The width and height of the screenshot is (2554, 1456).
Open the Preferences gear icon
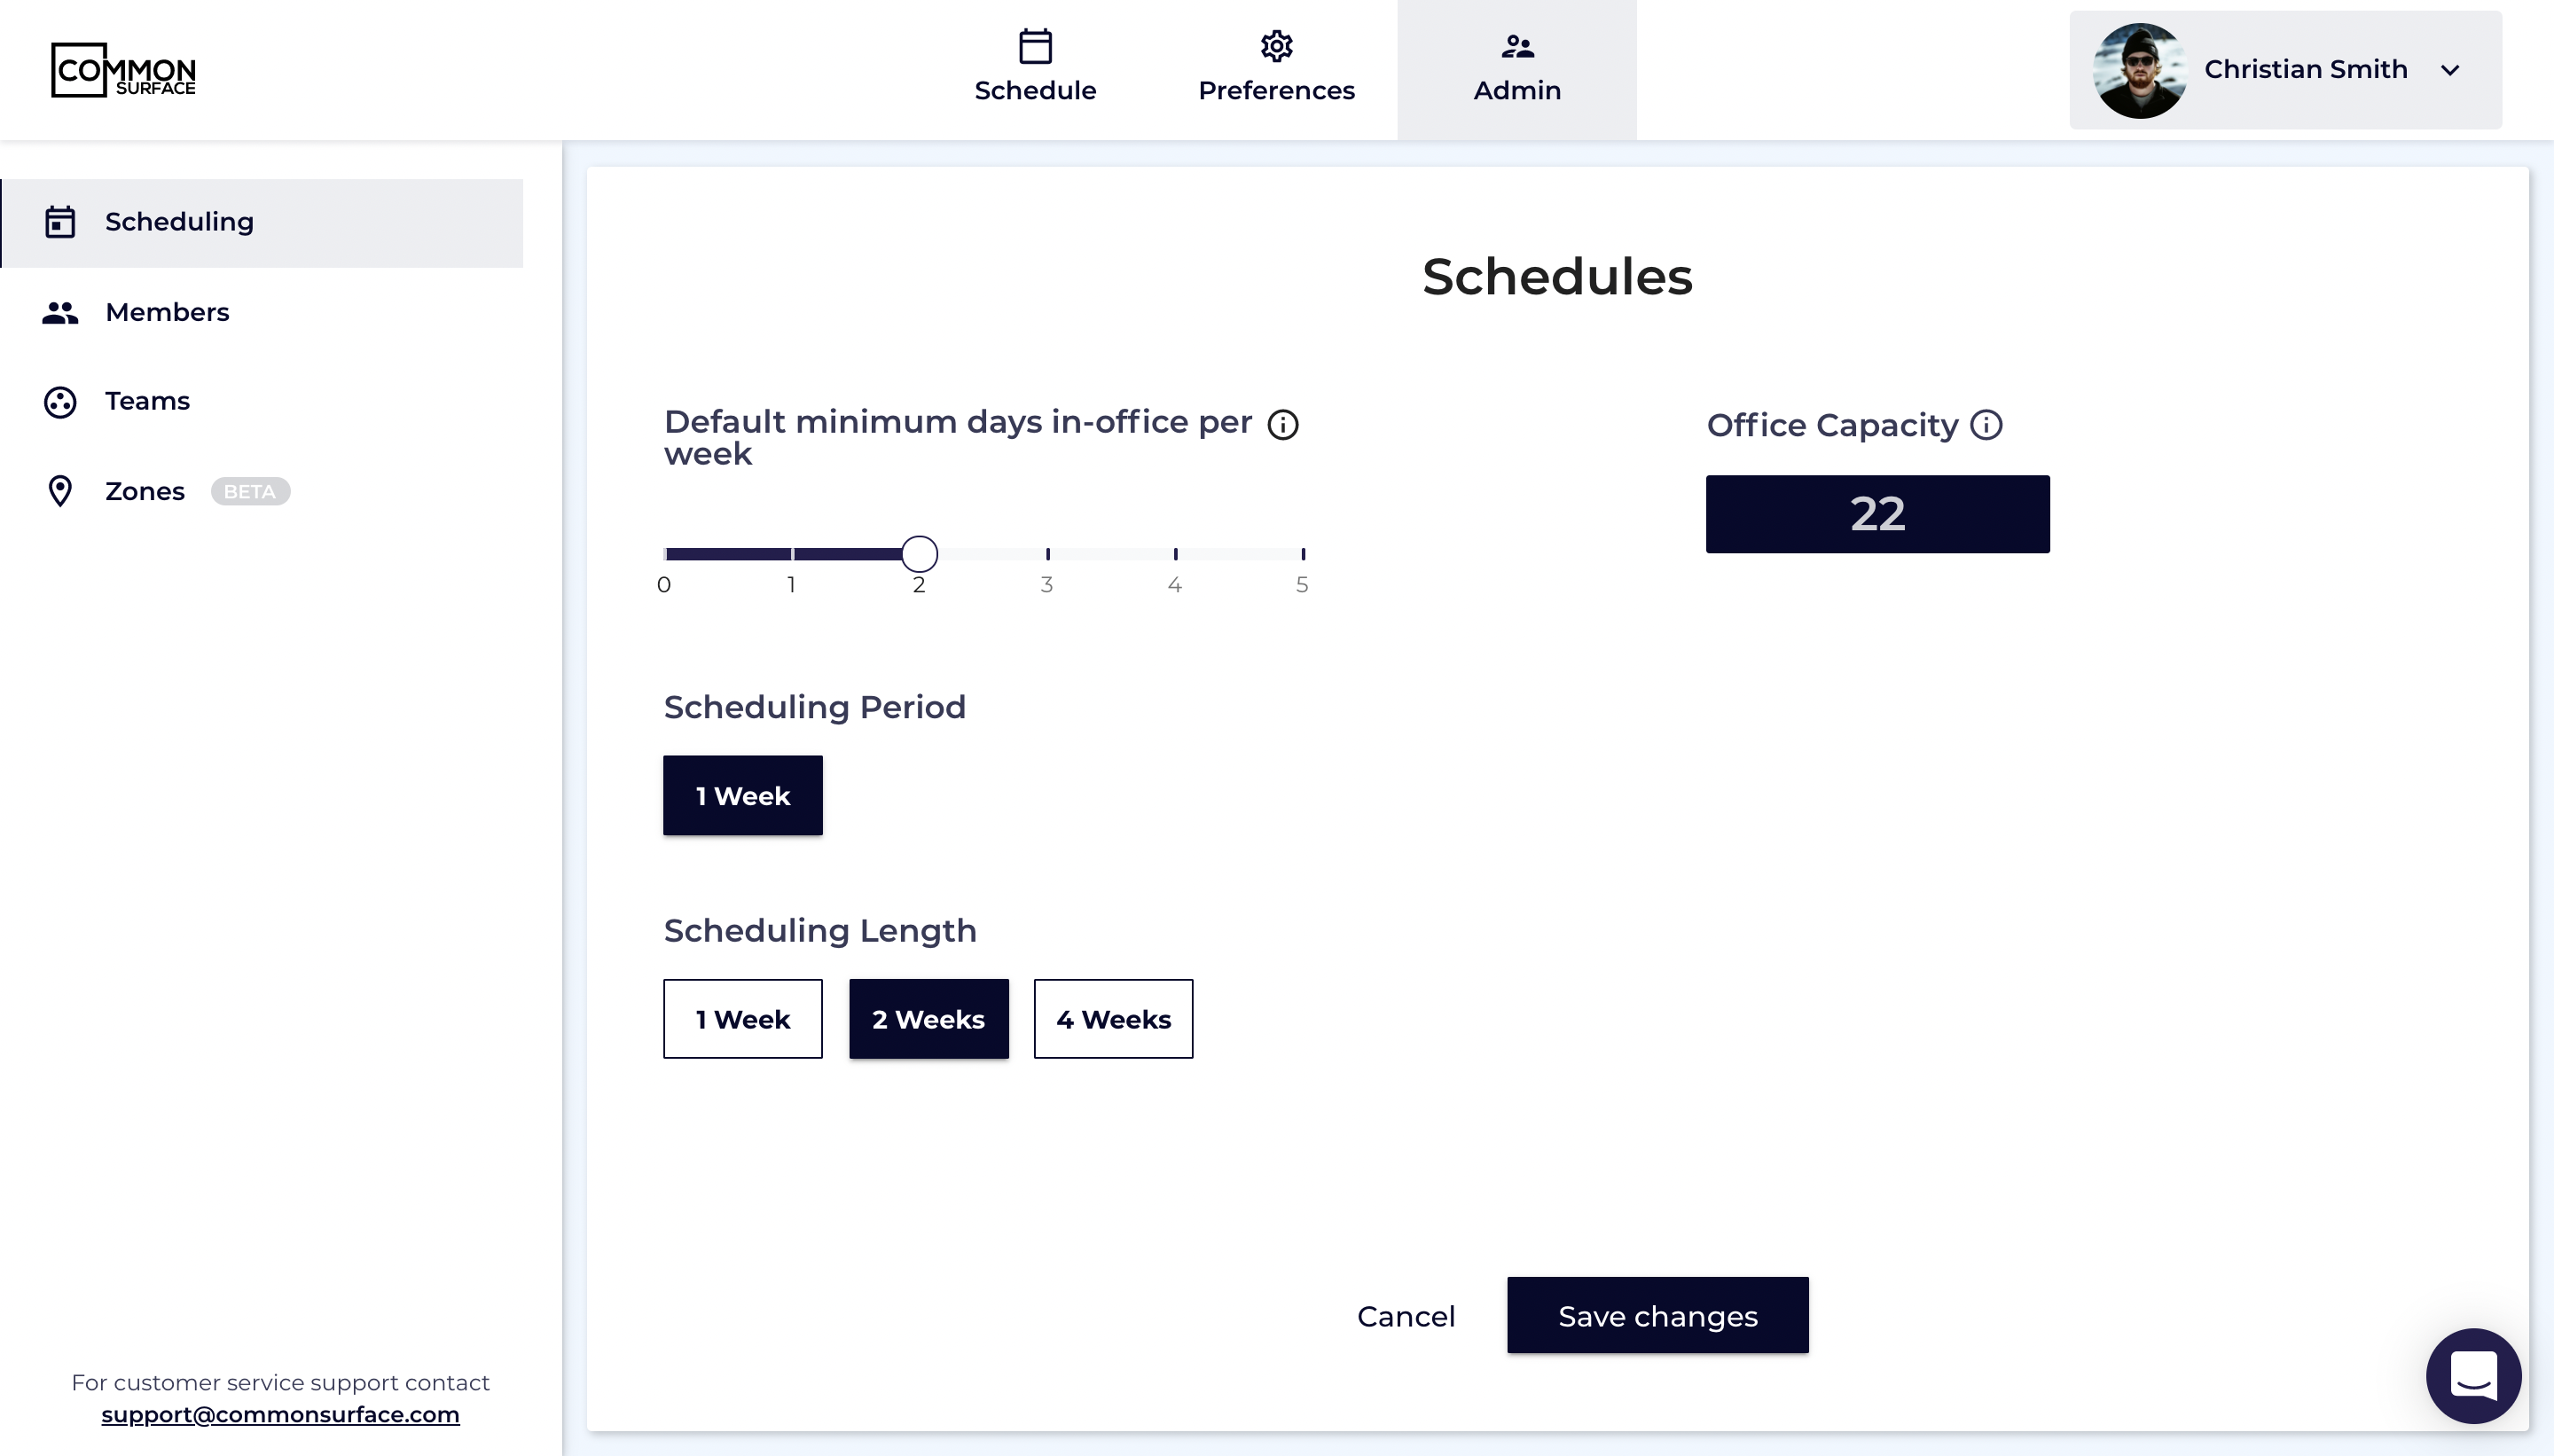click(x=1276, y=47)
